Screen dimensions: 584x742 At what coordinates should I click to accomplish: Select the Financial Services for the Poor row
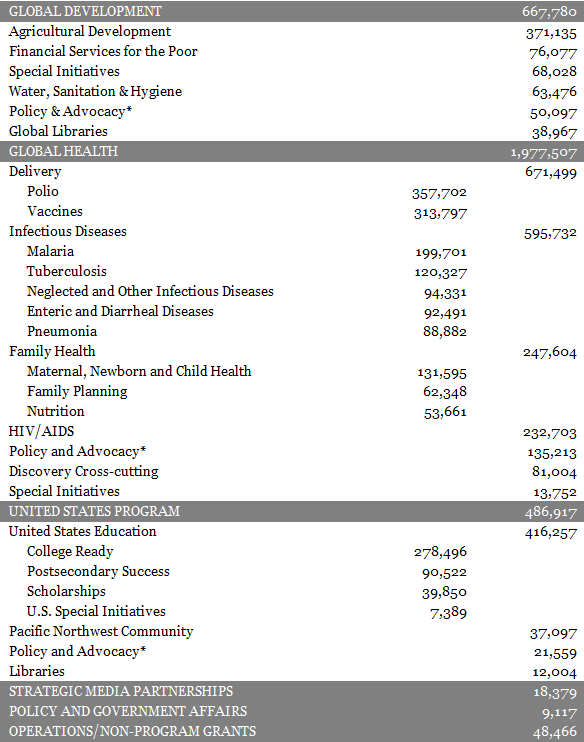[292, 51]
